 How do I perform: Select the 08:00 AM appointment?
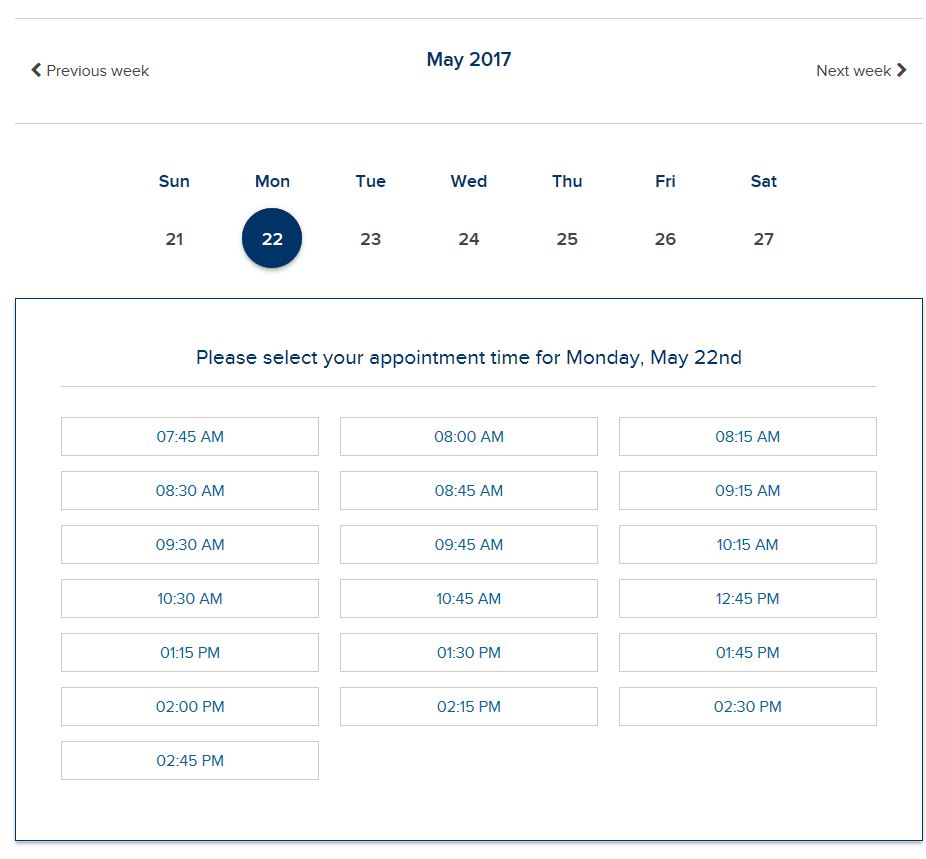pos(469,436)
